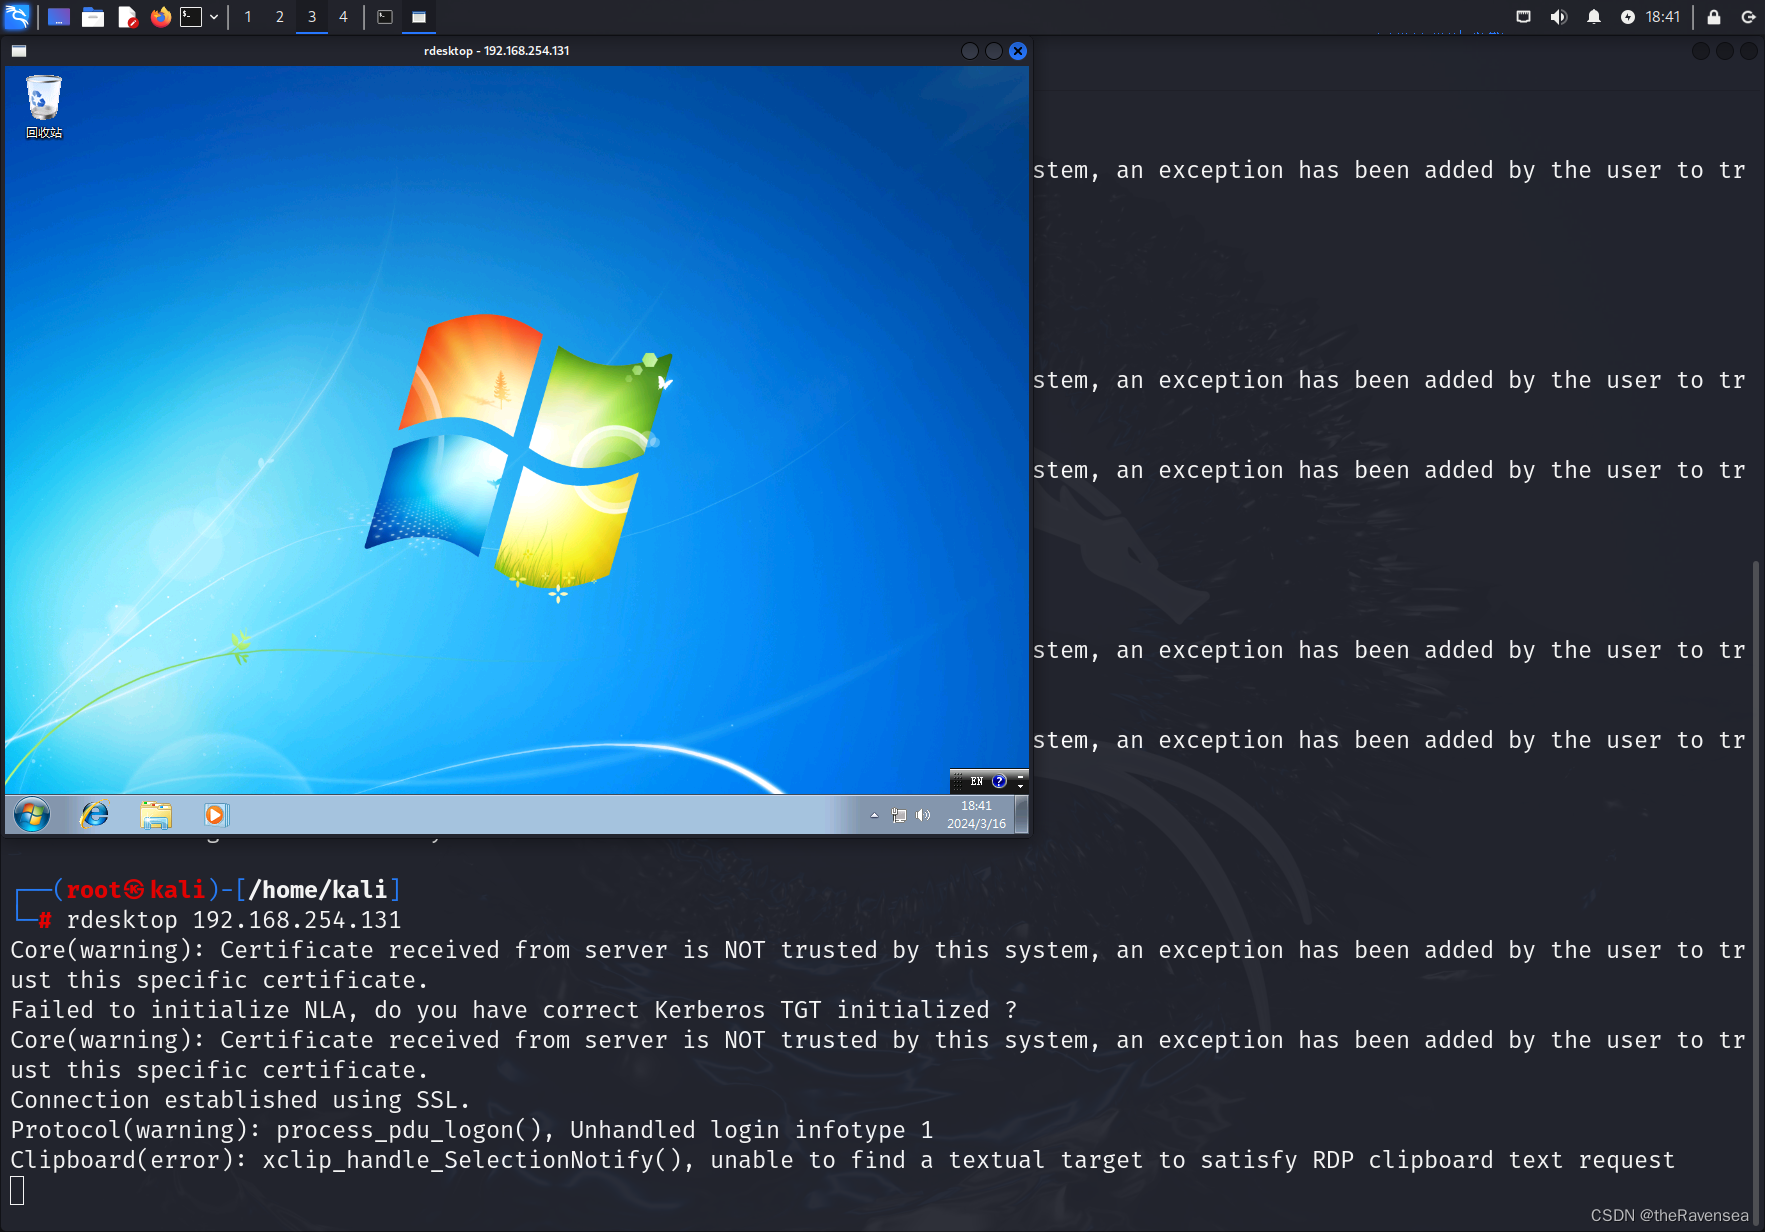Switch to workspace 3

click(312, 17)
